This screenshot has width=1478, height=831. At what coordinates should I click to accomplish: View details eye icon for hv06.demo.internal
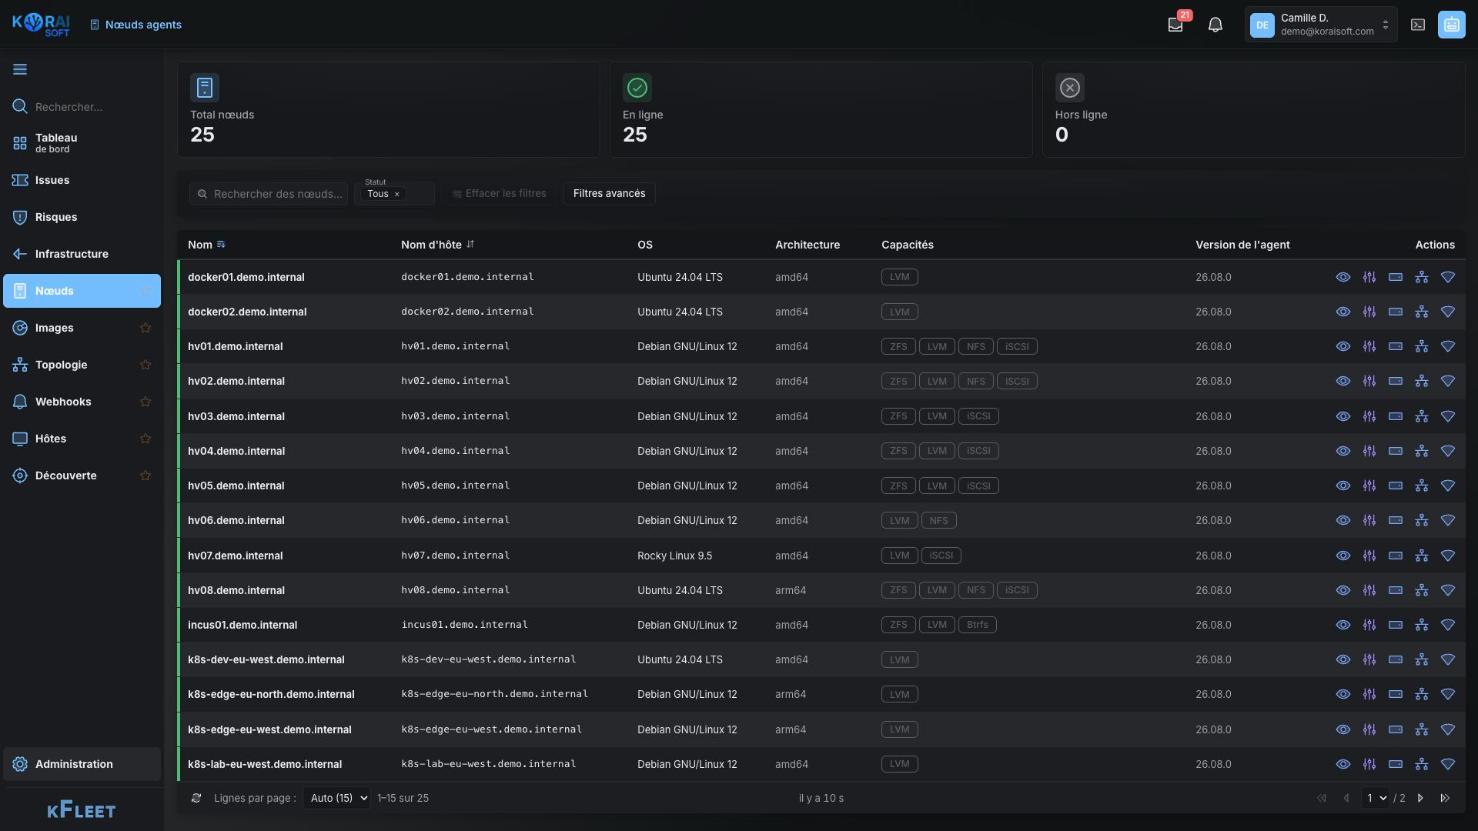[x=1343, y=520]
